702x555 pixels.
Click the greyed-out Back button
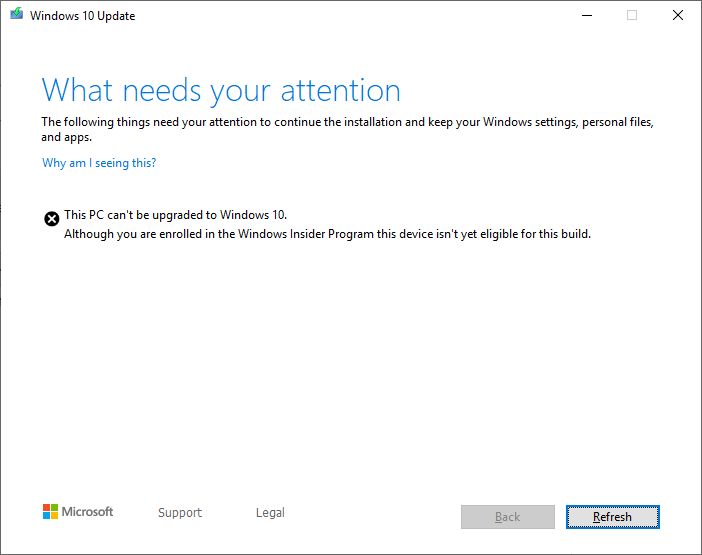508,517
